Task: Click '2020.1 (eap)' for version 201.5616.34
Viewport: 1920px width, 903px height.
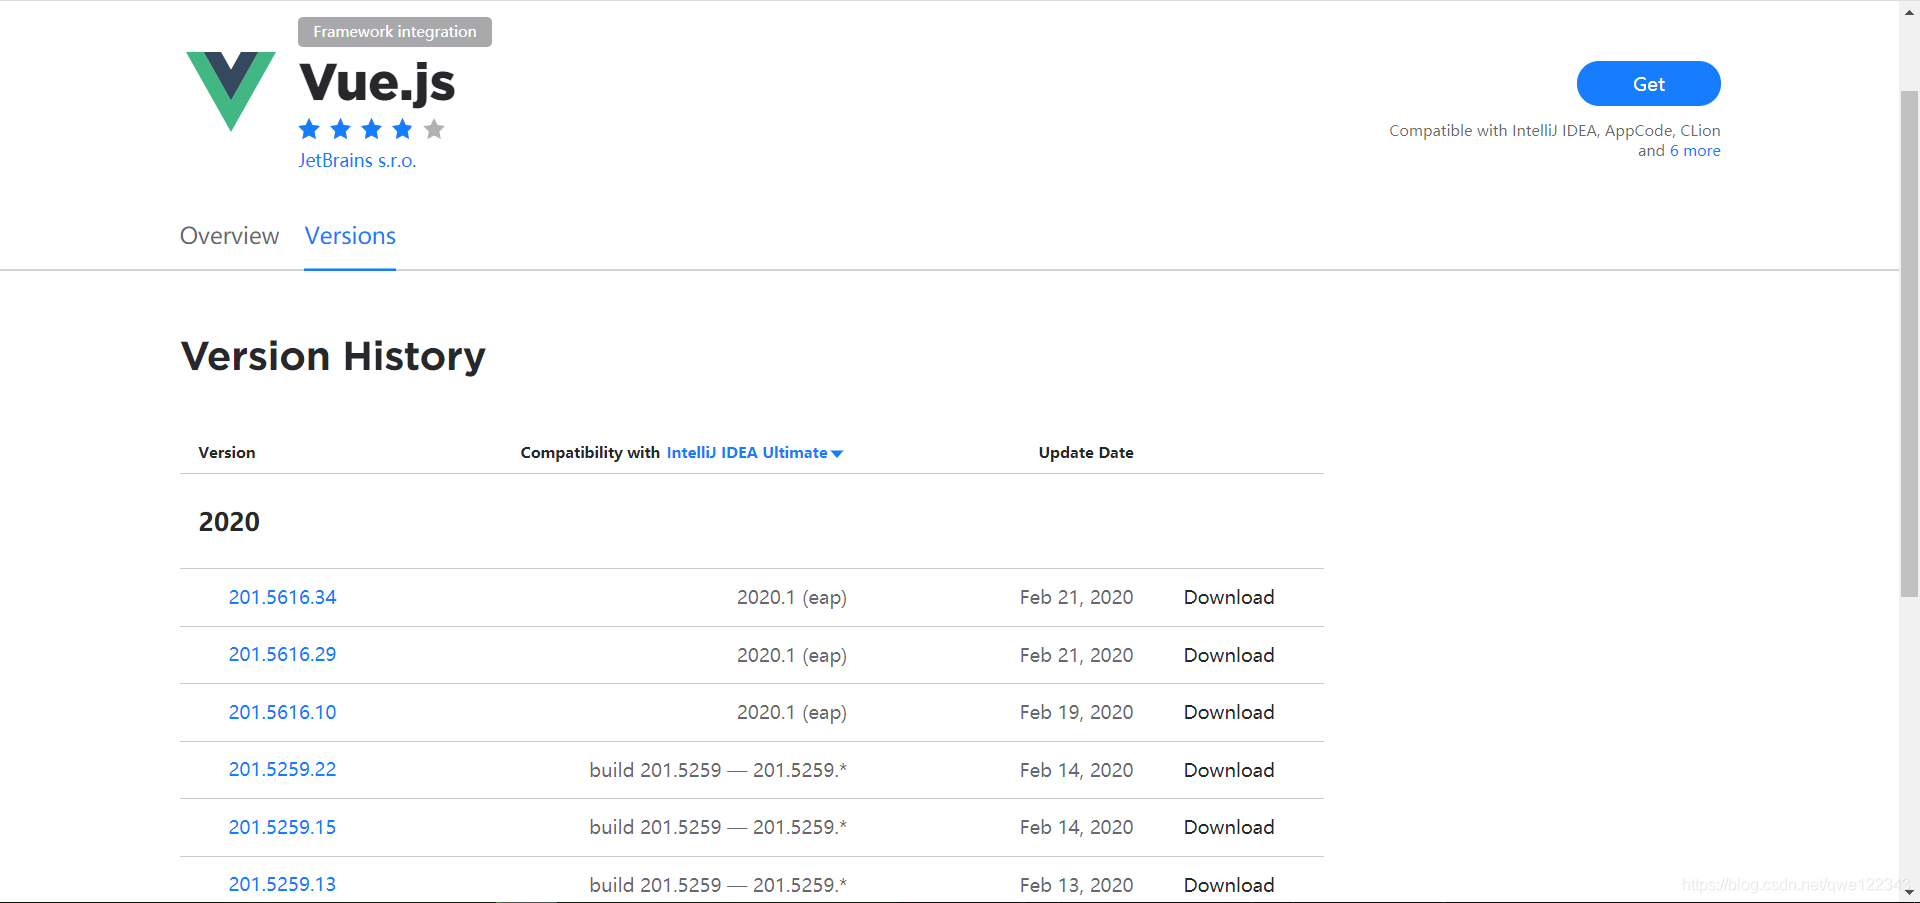Action: pos(792,597)
